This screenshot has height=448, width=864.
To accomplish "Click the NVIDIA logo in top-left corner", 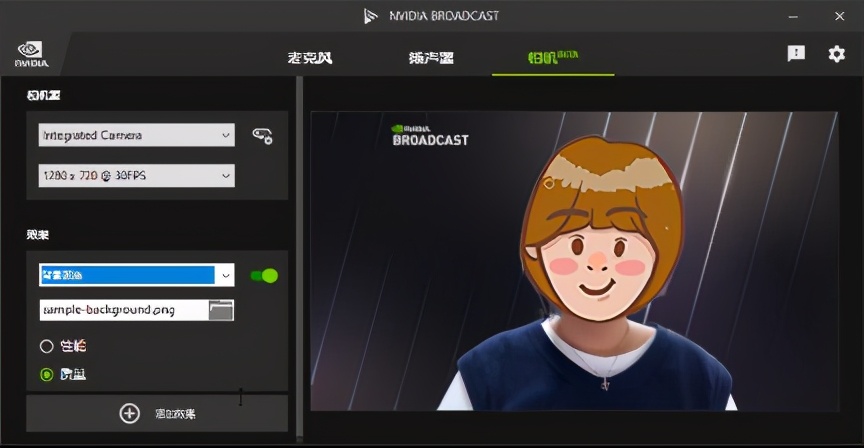I will [x=31, y=55].
